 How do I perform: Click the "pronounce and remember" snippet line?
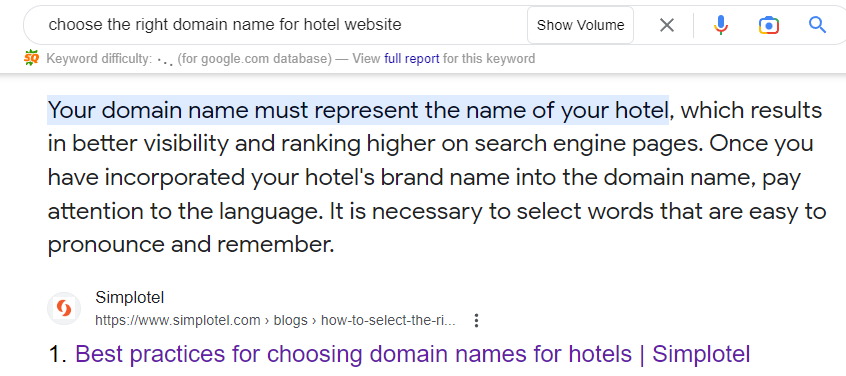click(x=191, y=245)
